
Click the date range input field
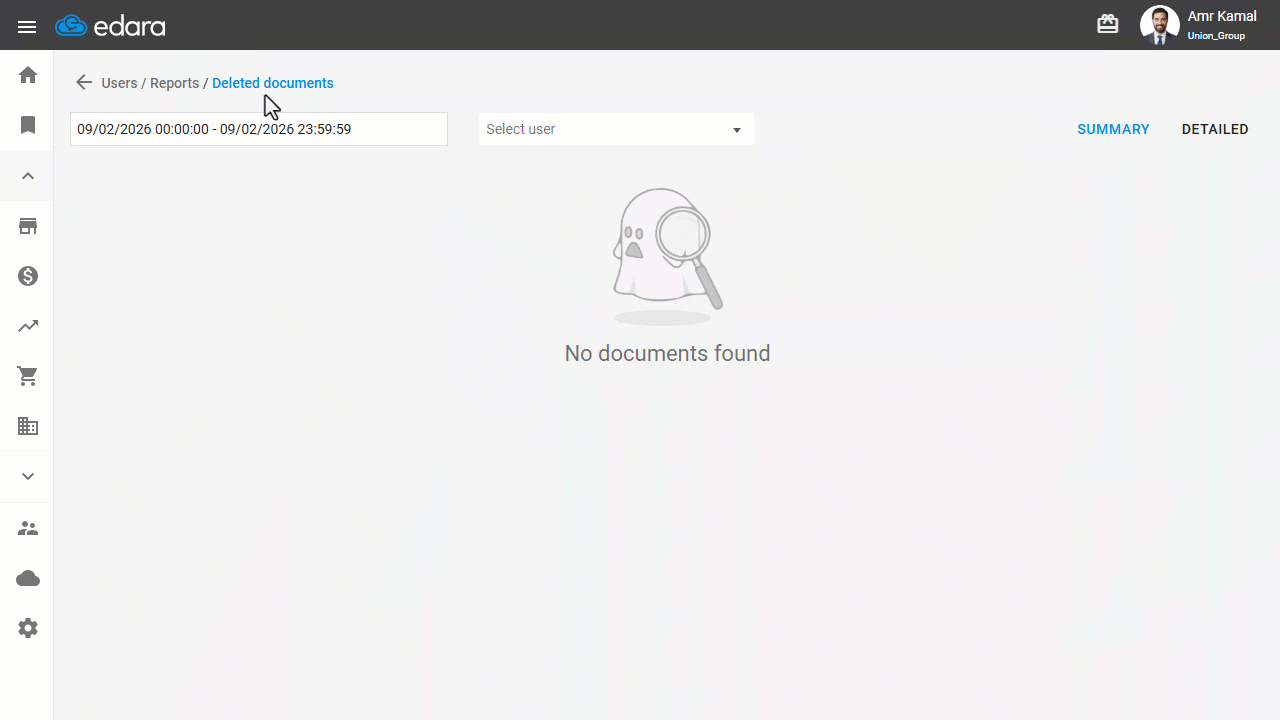point(259,129)
